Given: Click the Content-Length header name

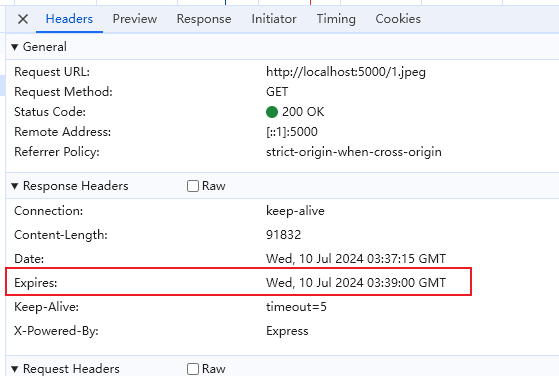Looking at the screenshot, I should [x=61, y=235].
